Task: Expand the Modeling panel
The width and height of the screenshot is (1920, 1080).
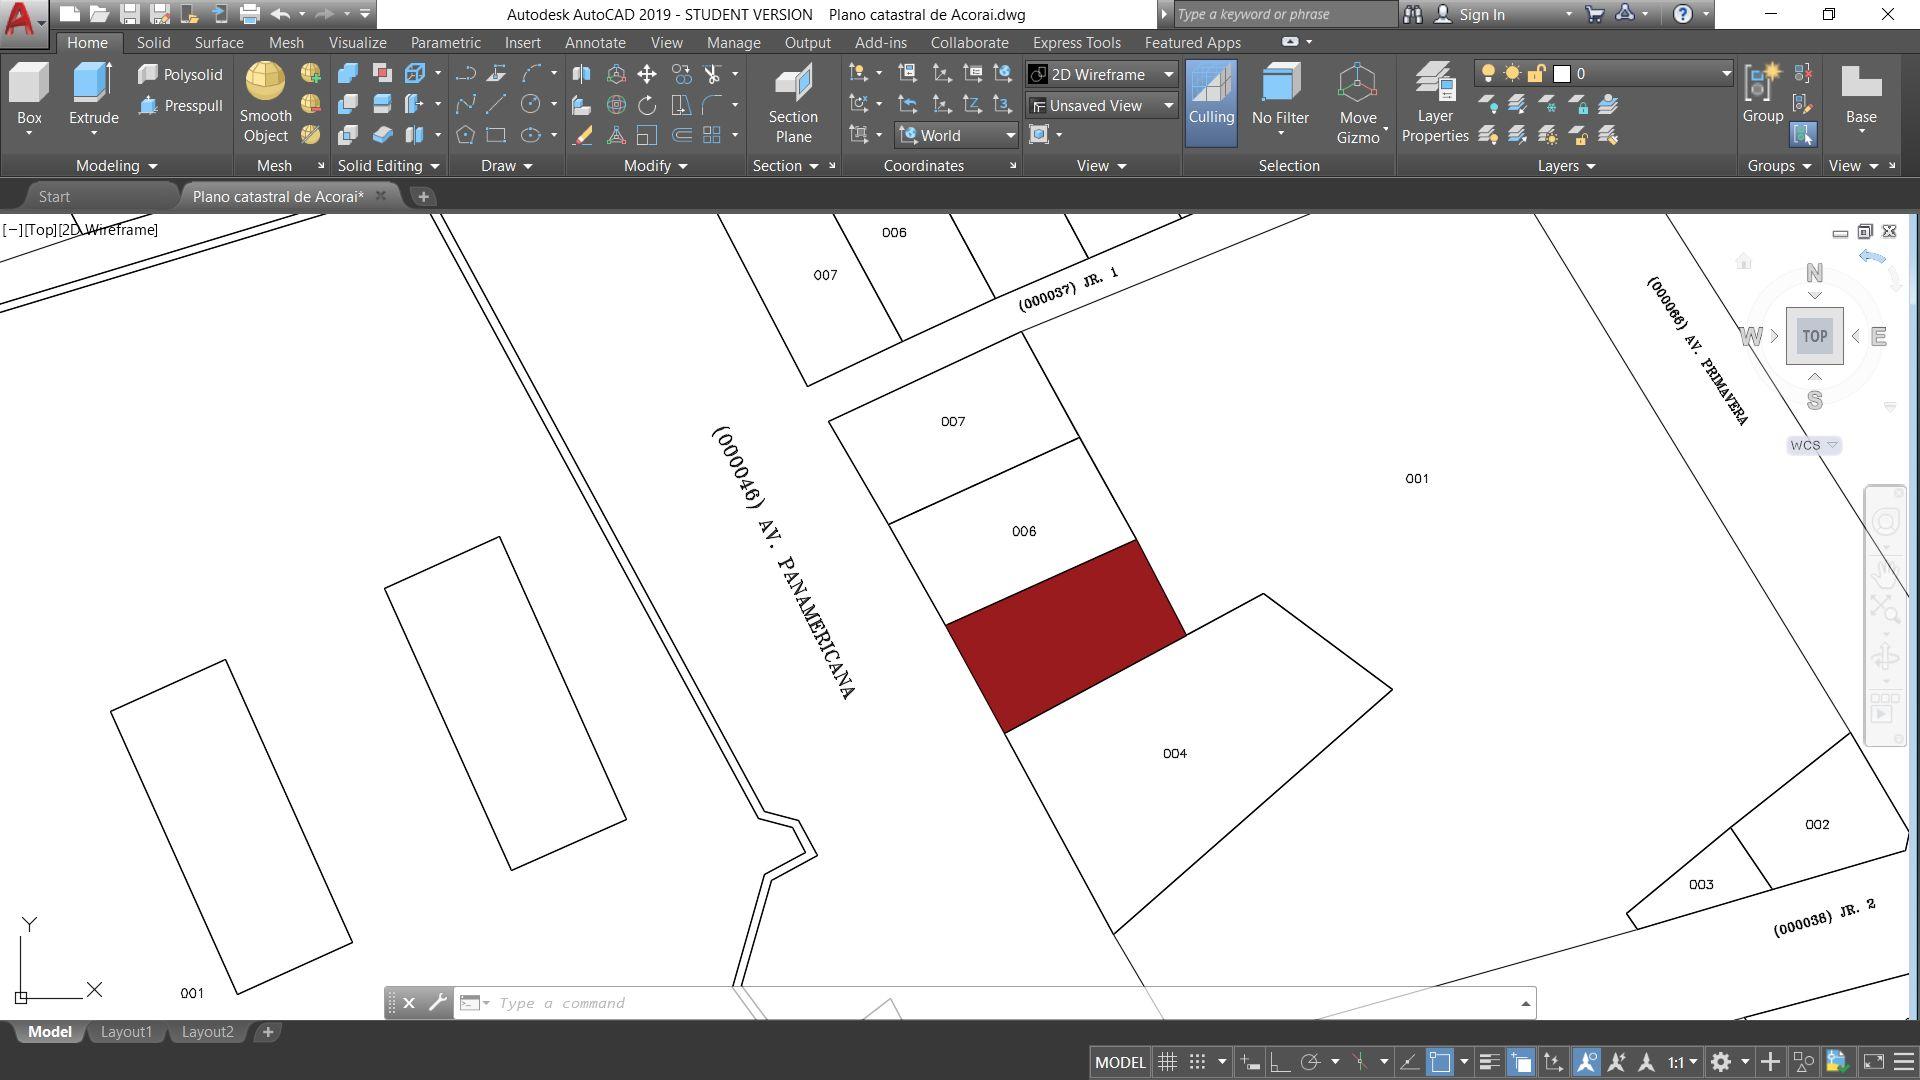Action: click(x=116, y=166)
